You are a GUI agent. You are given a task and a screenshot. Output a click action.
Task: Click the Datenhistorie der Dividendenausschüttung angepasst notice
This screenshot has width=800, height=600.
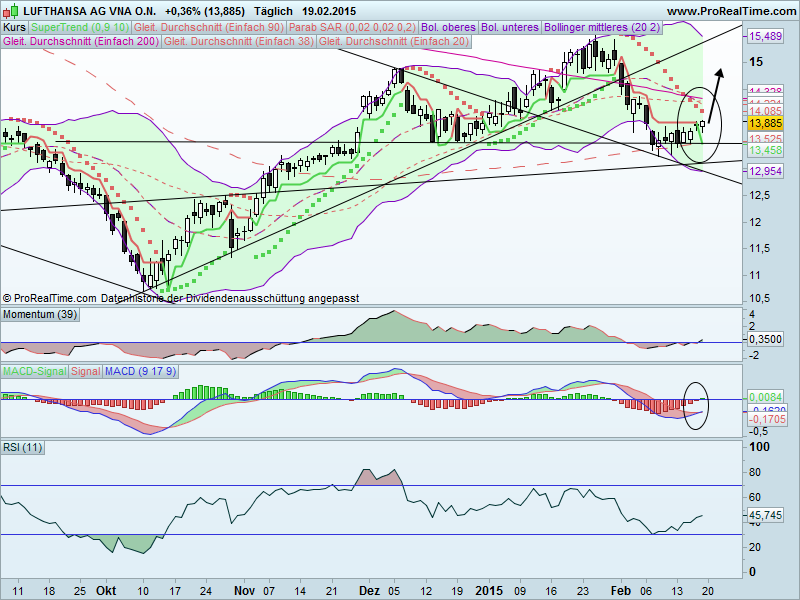point(230,298)
